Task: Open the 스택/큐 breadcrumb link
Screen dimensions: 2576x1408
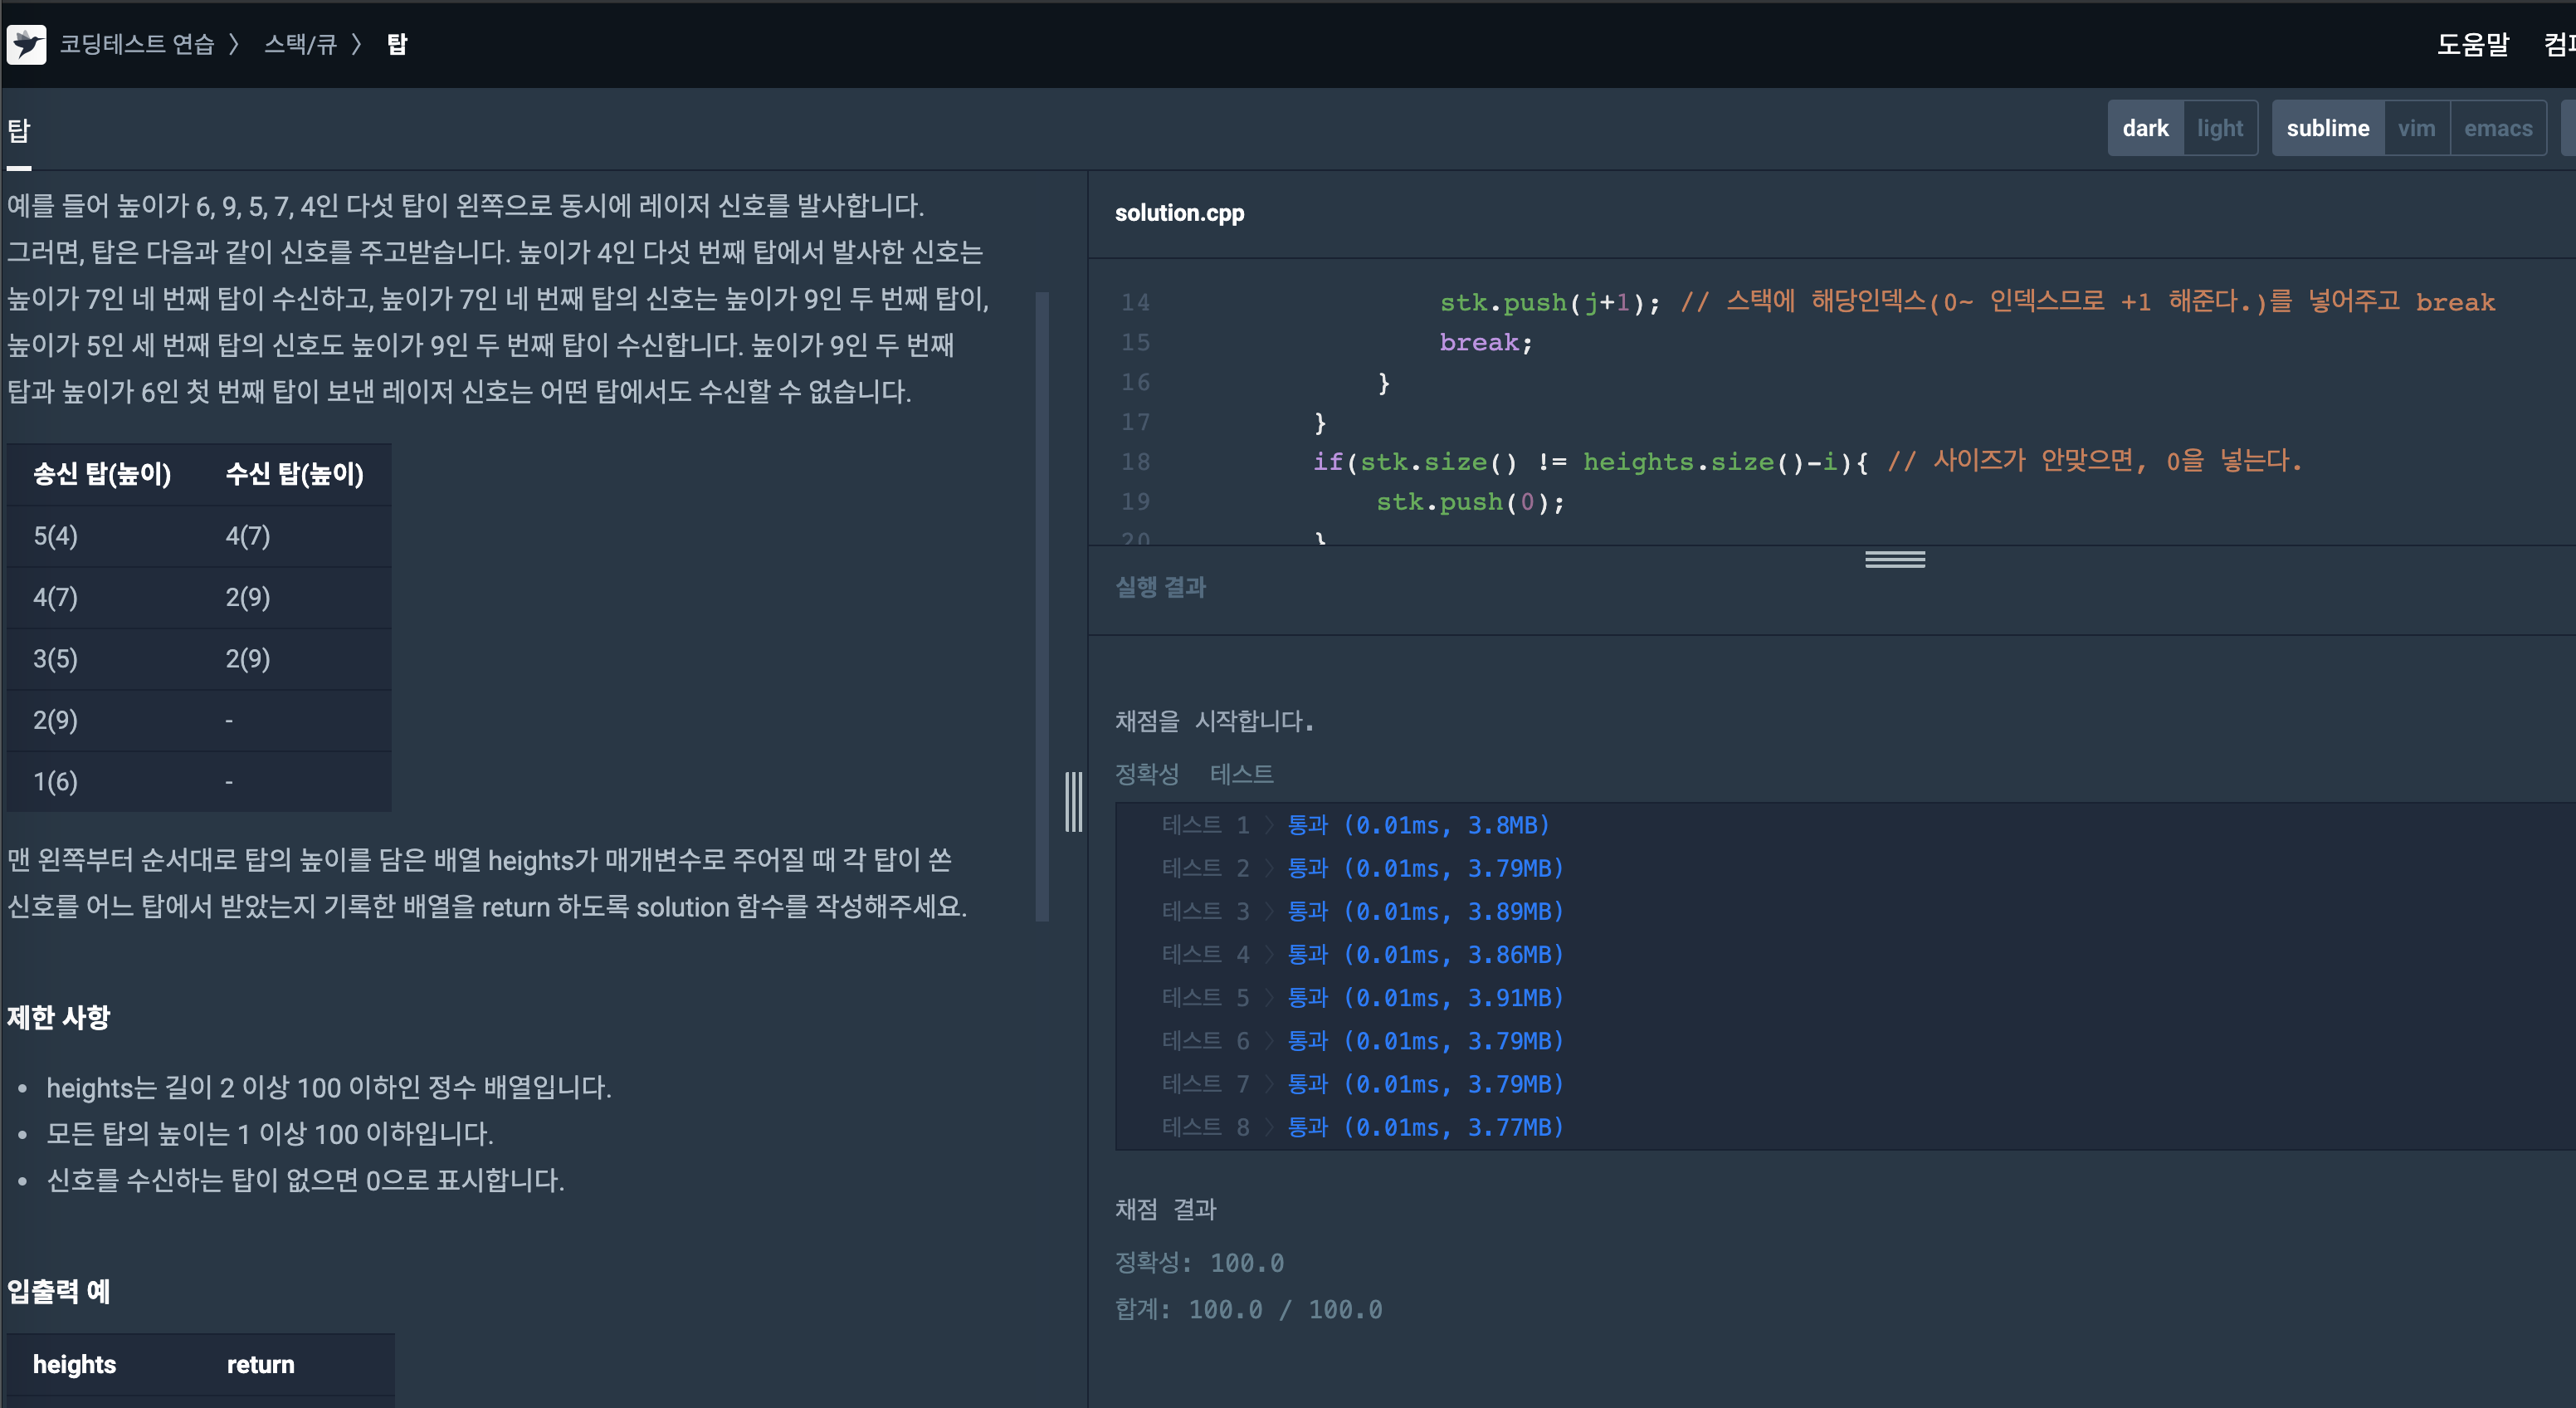Action: coord(300,44)
